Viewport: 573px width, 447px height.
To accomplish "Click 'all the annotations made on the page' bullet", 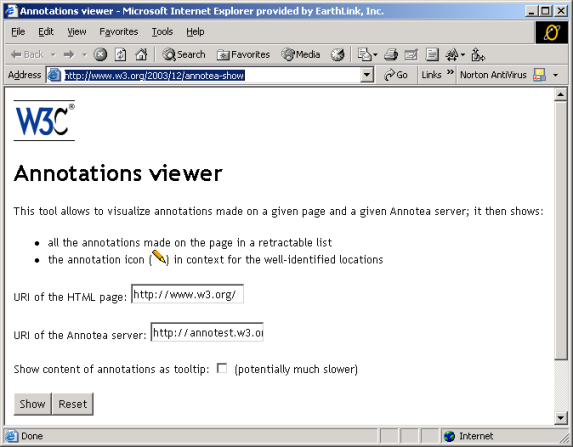I will click(x=190, y=243).
